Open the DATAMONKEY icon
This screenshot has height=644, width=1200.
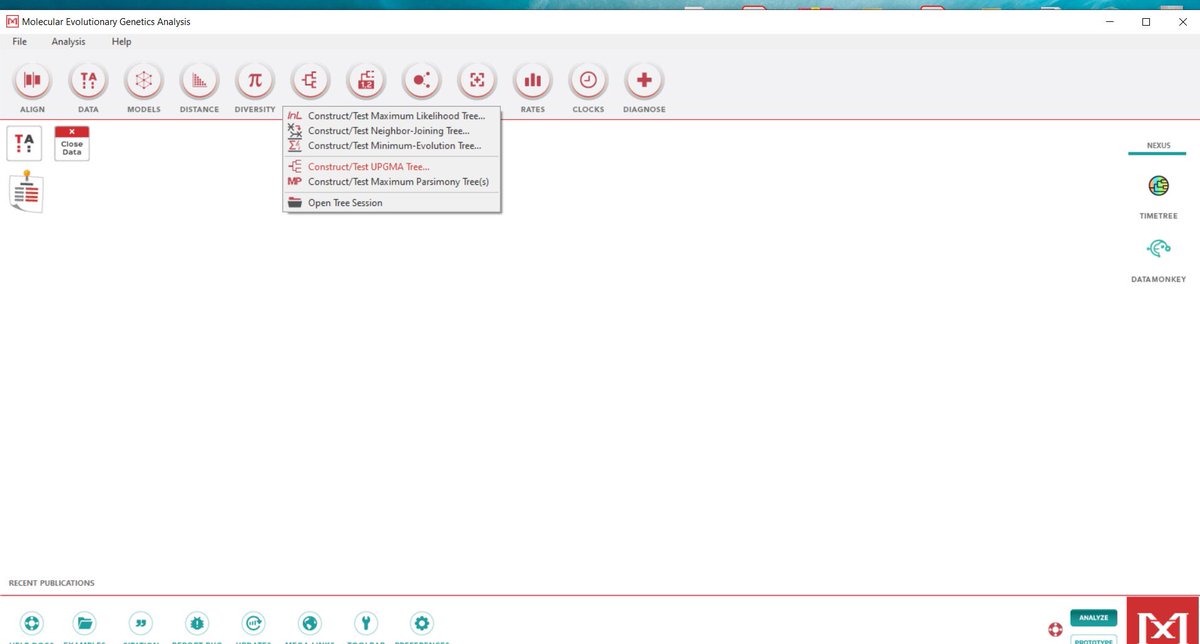(x=1158, y=249)
